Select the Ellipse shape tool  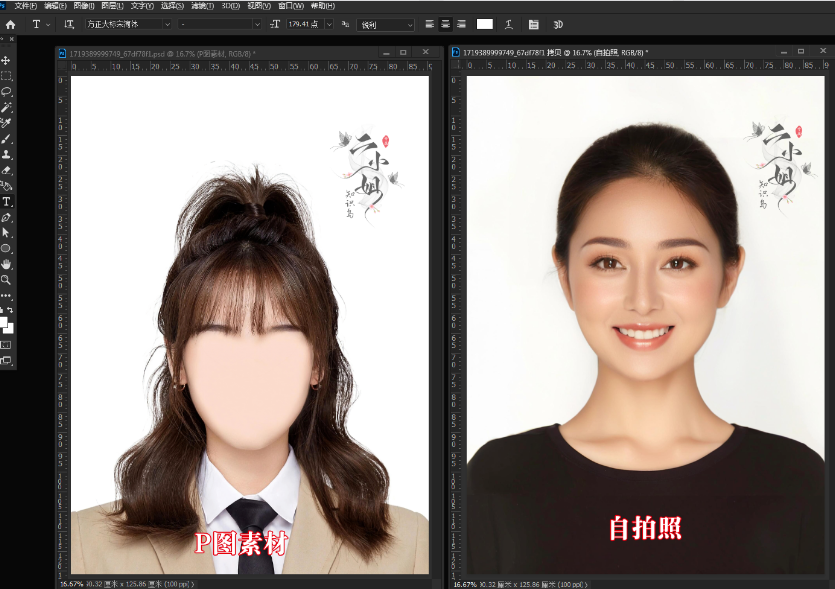(6, 249)
